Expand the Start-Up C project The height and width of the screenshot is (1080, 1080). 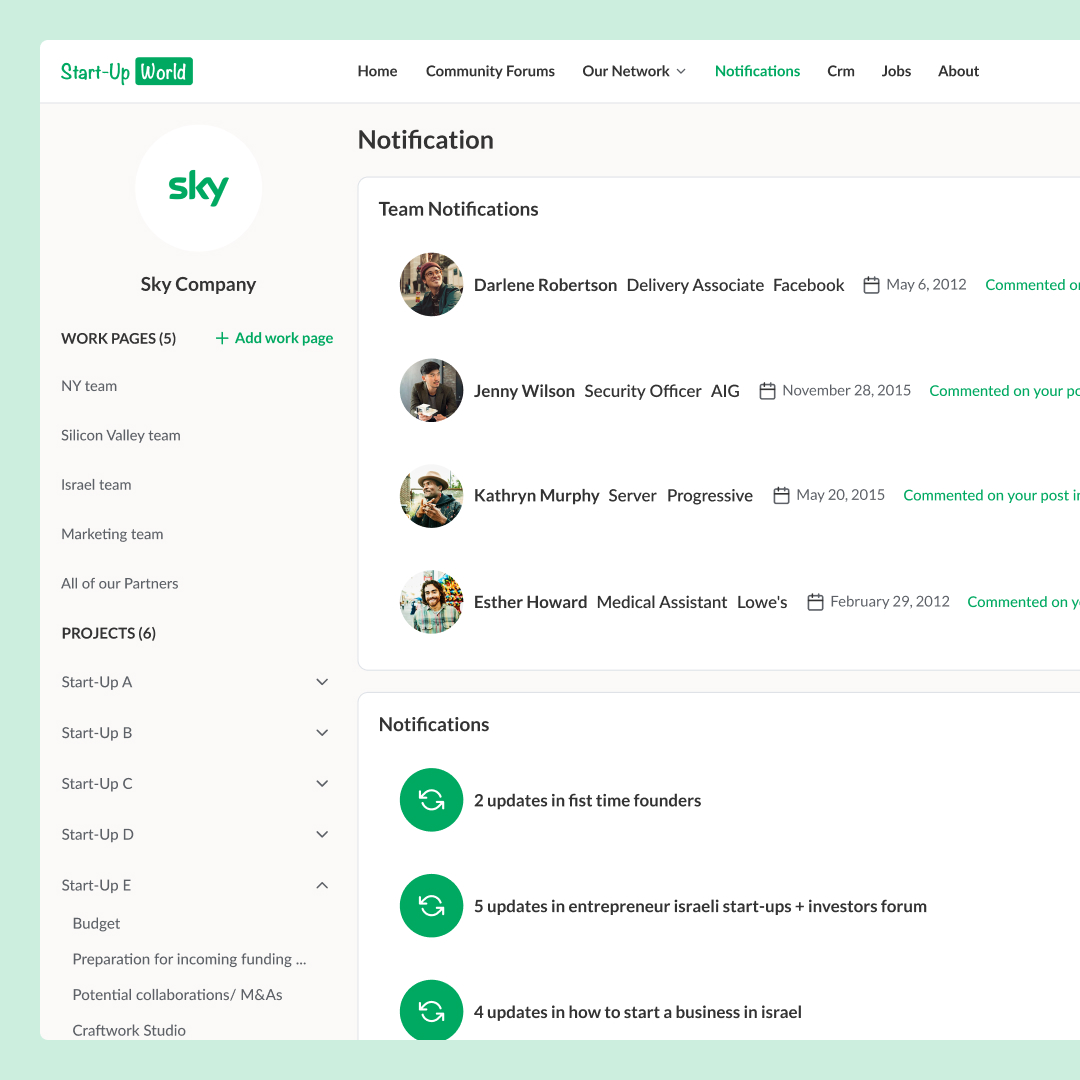(322, 784)
